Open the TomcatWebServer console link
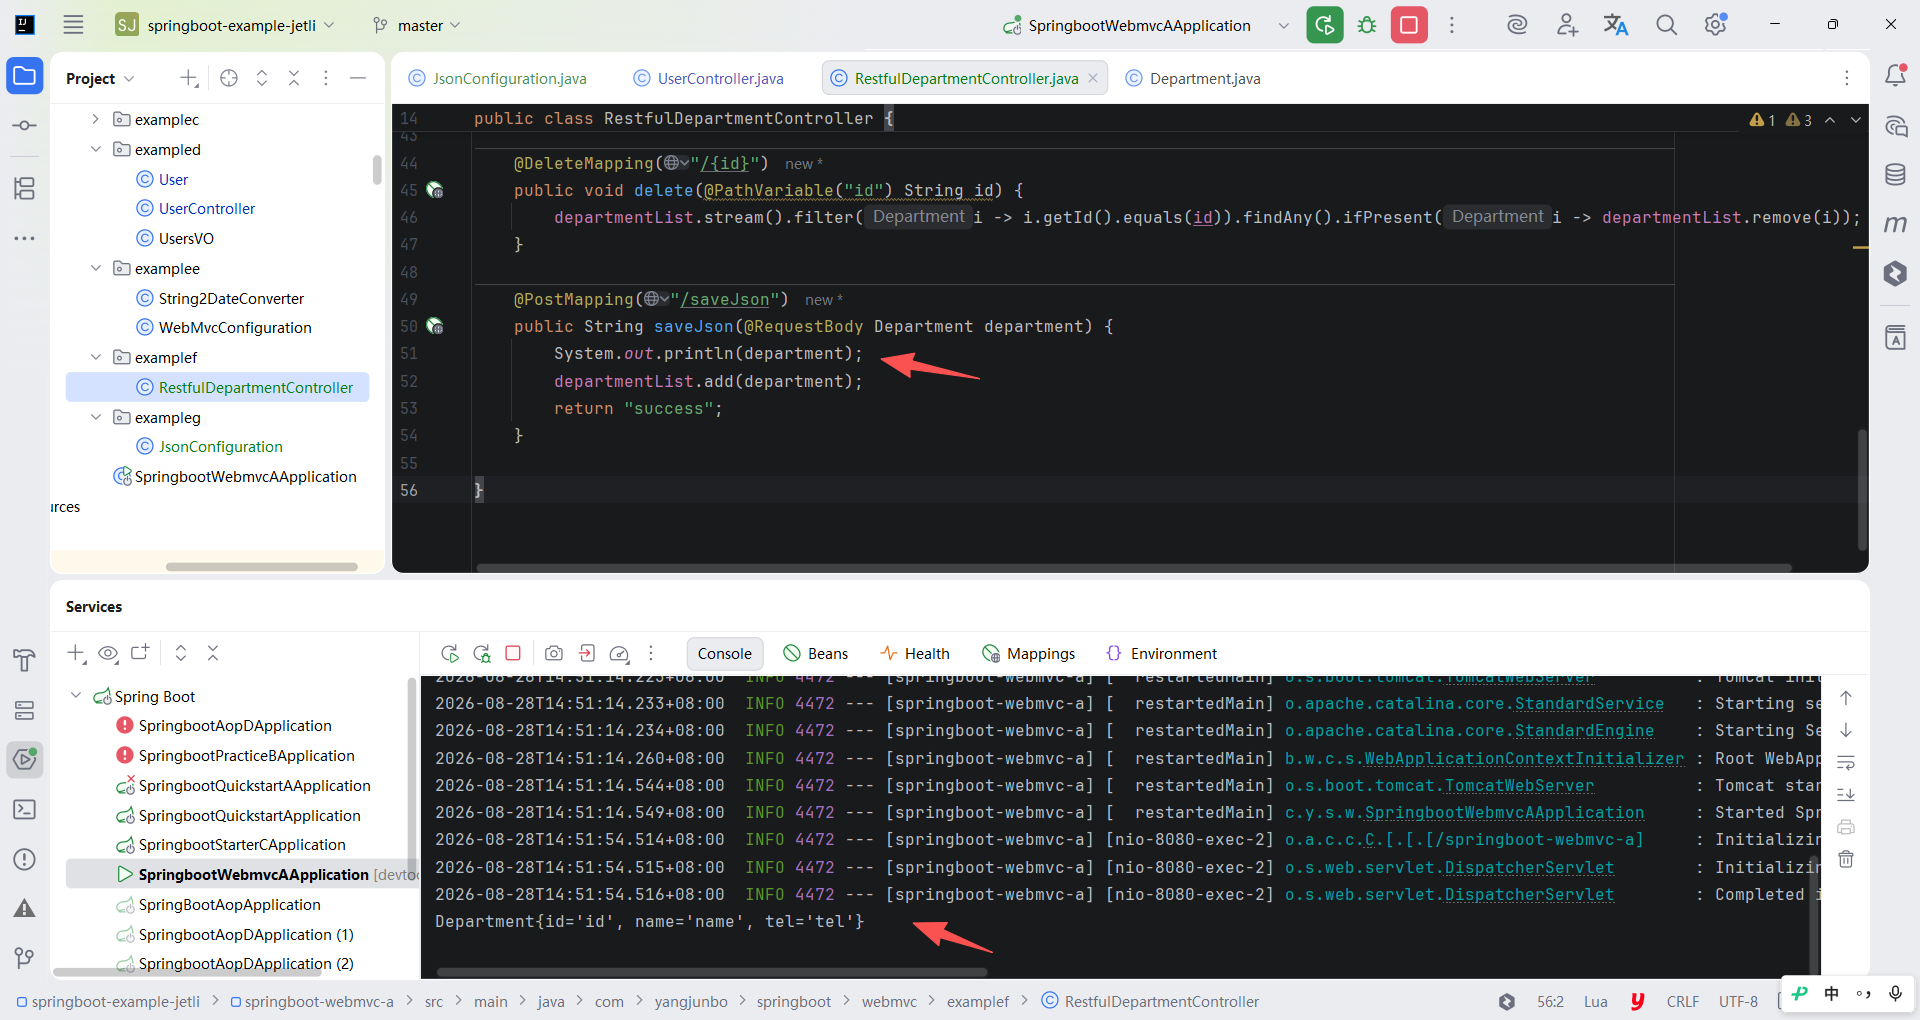Screen dimensions: 1920x1020 coord(1519,786)
